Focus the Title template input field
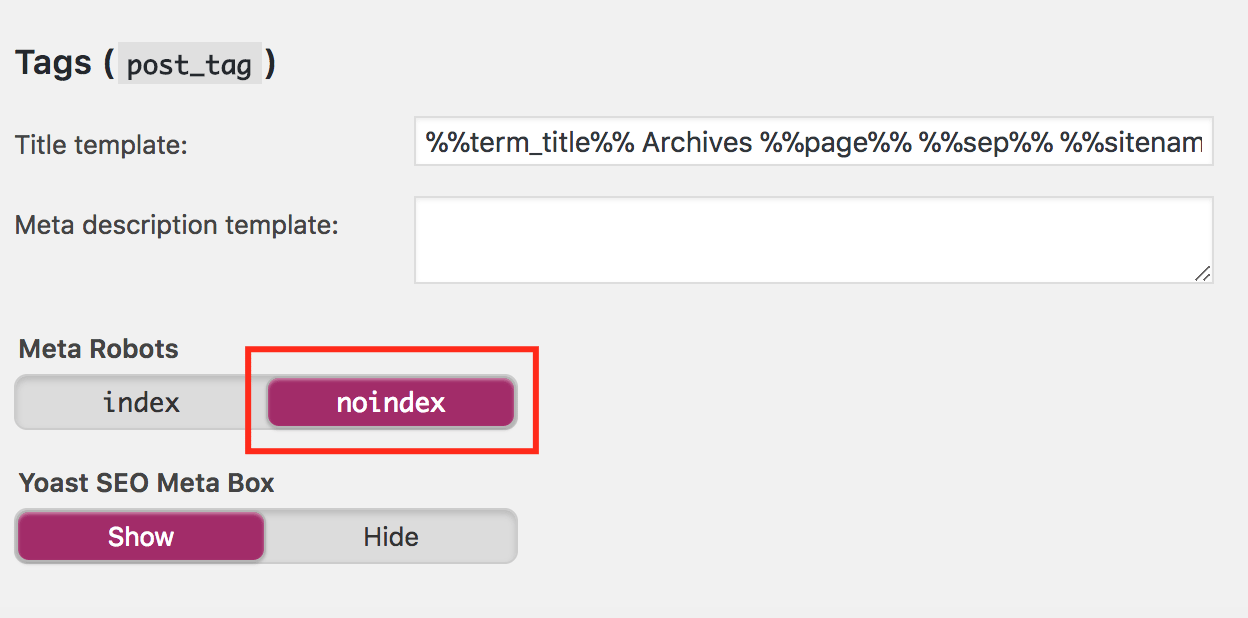Viewport: 1248px width, 618px height. point(813,142)
